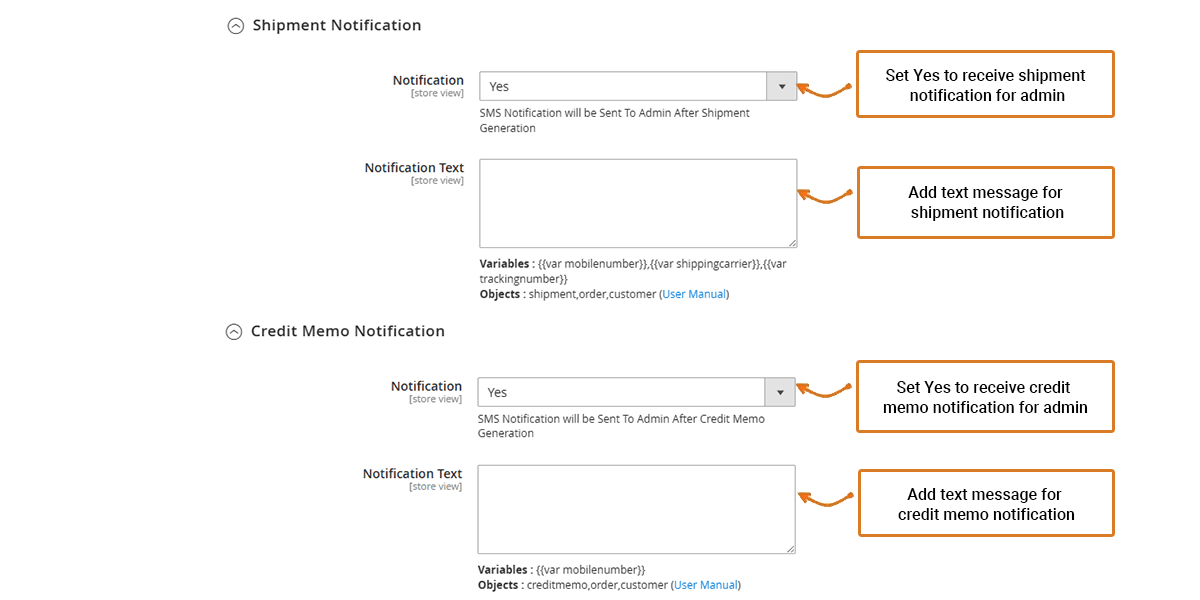Focus the shipment Notification Text field
Viewport: 1200px width, 600px height.
click(x=638, y=203)
